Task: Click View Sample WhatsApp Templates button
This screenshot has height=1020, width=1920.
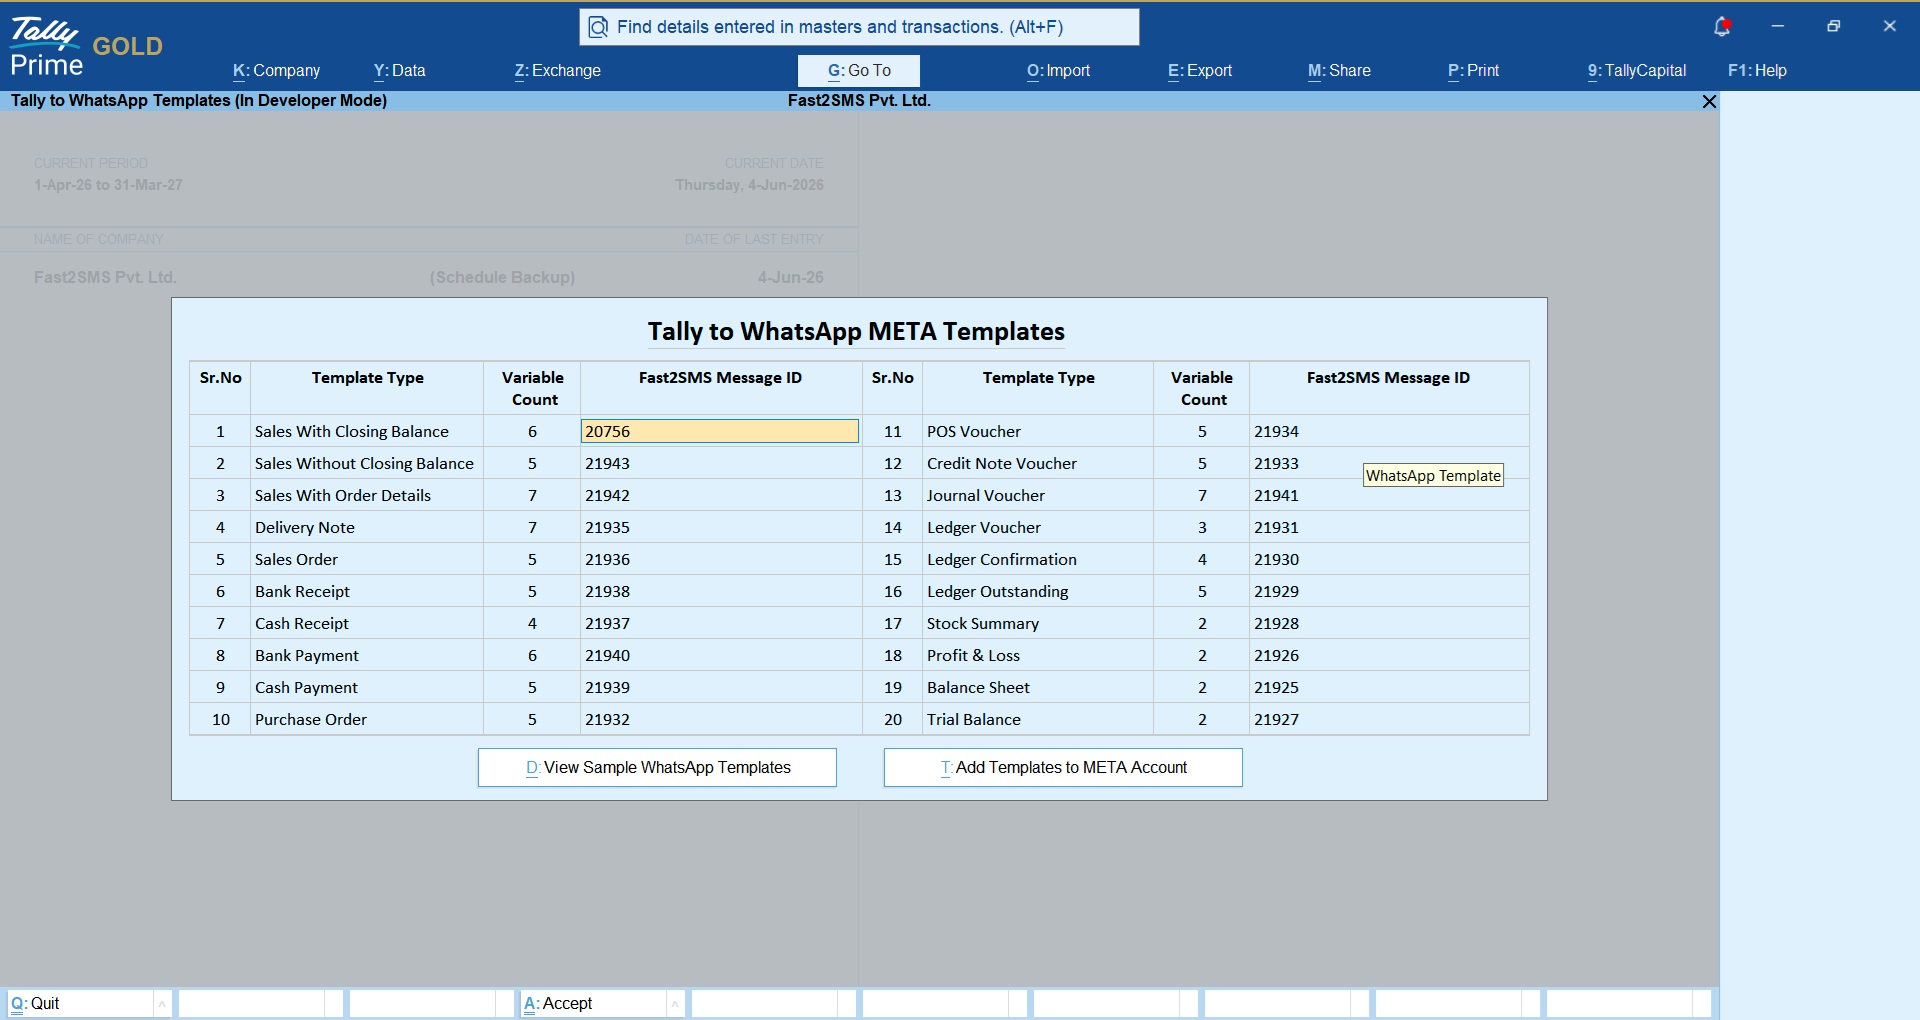Action: pyautogui.click(x=657, y=767)
